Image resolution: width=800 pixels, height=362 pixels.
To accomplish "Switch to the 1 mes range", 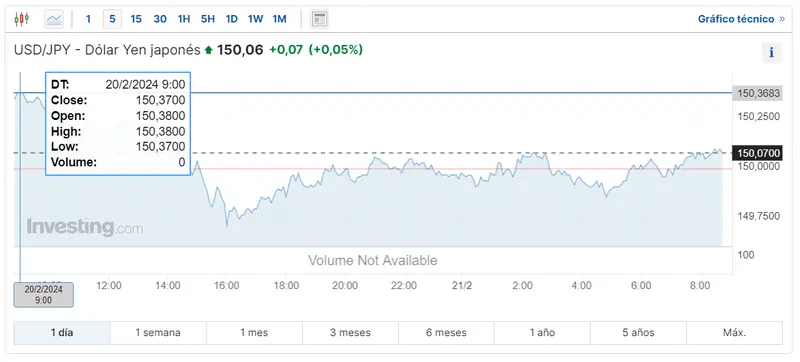I will (x=254, y=333).
